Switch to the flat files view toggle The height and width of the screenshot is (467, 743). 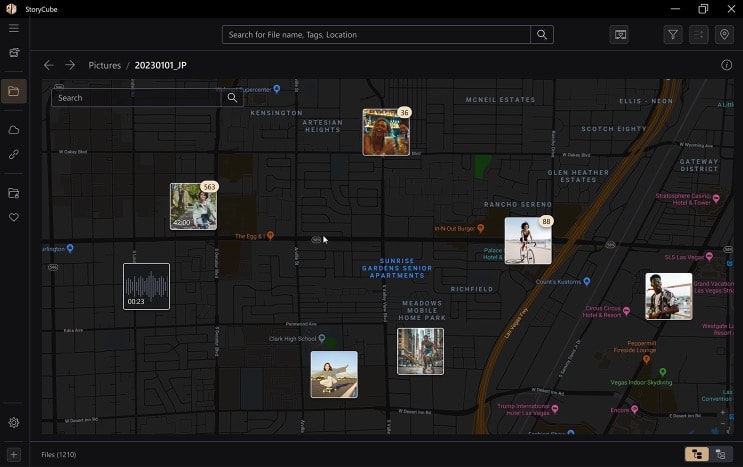click(720, 454)
